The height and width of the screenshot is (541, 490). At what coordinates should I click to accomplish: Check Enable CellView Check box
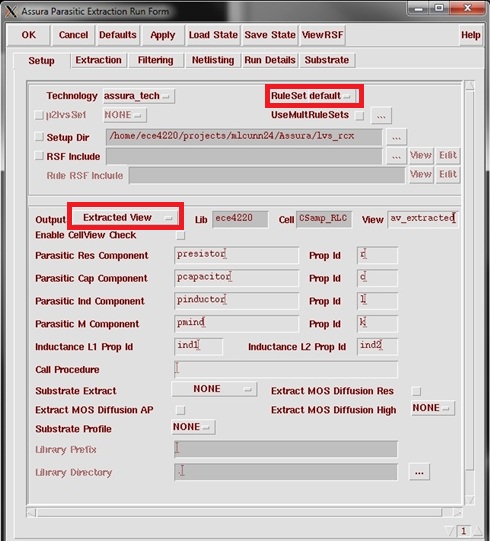180,236
